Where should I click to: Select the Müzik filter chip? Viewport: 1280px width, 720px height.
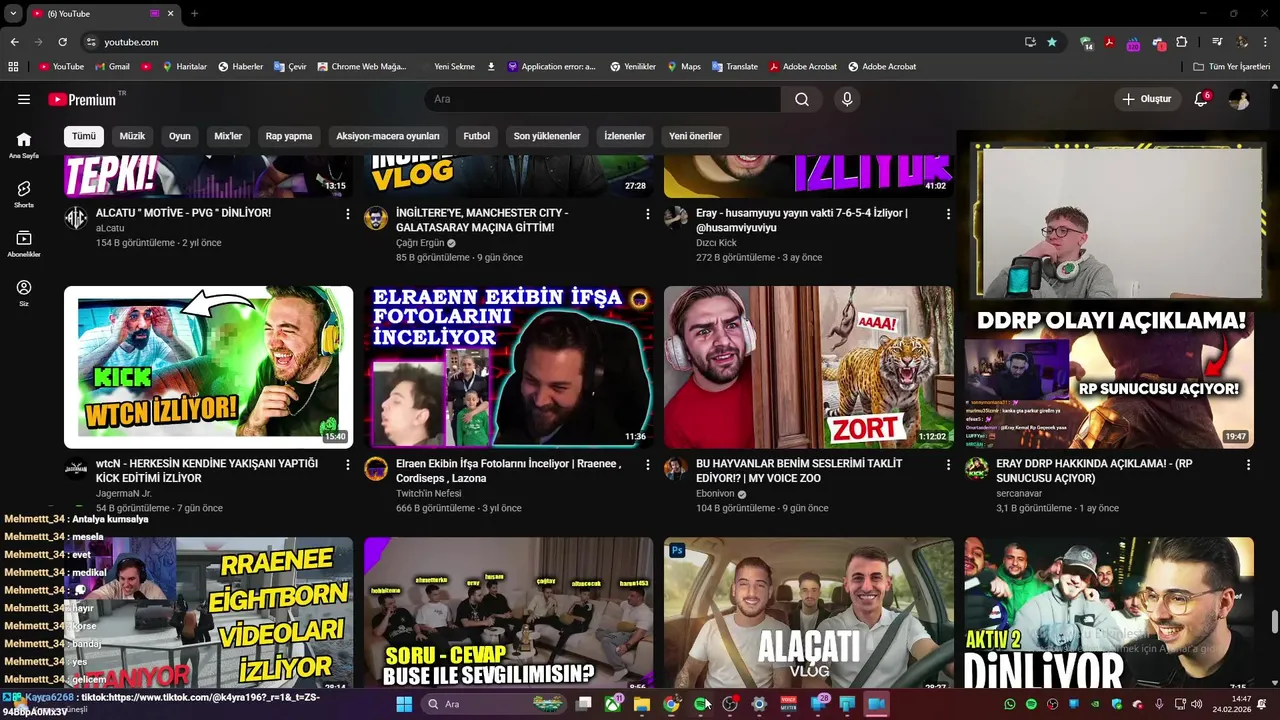132,136
